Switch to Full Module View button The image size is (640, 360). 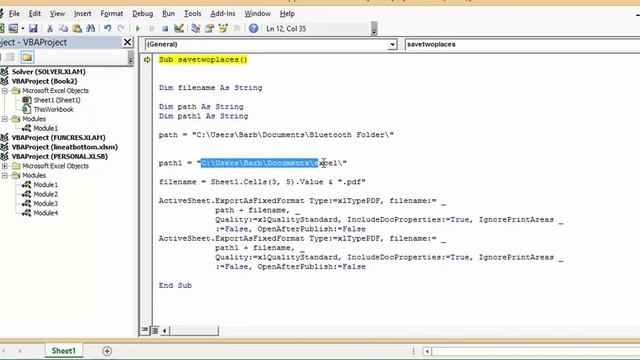(155, 330)
